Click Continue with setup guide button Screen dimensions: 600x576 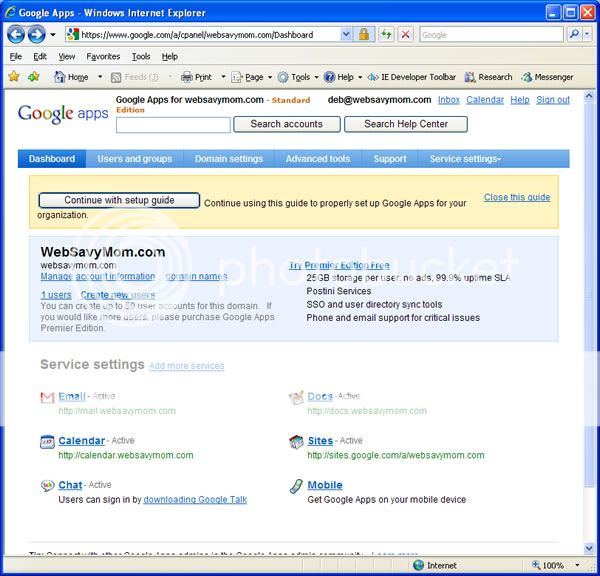(119, 200)
